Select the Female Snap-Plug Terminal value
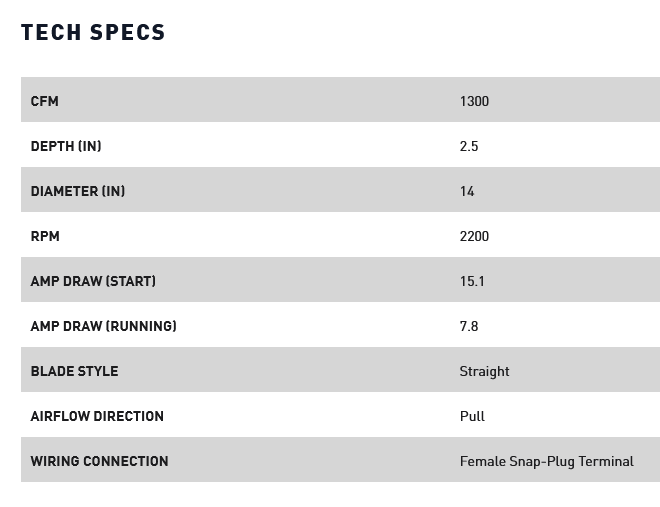The width and height of the screenshot is (660, 507). [x=546, y=461]
